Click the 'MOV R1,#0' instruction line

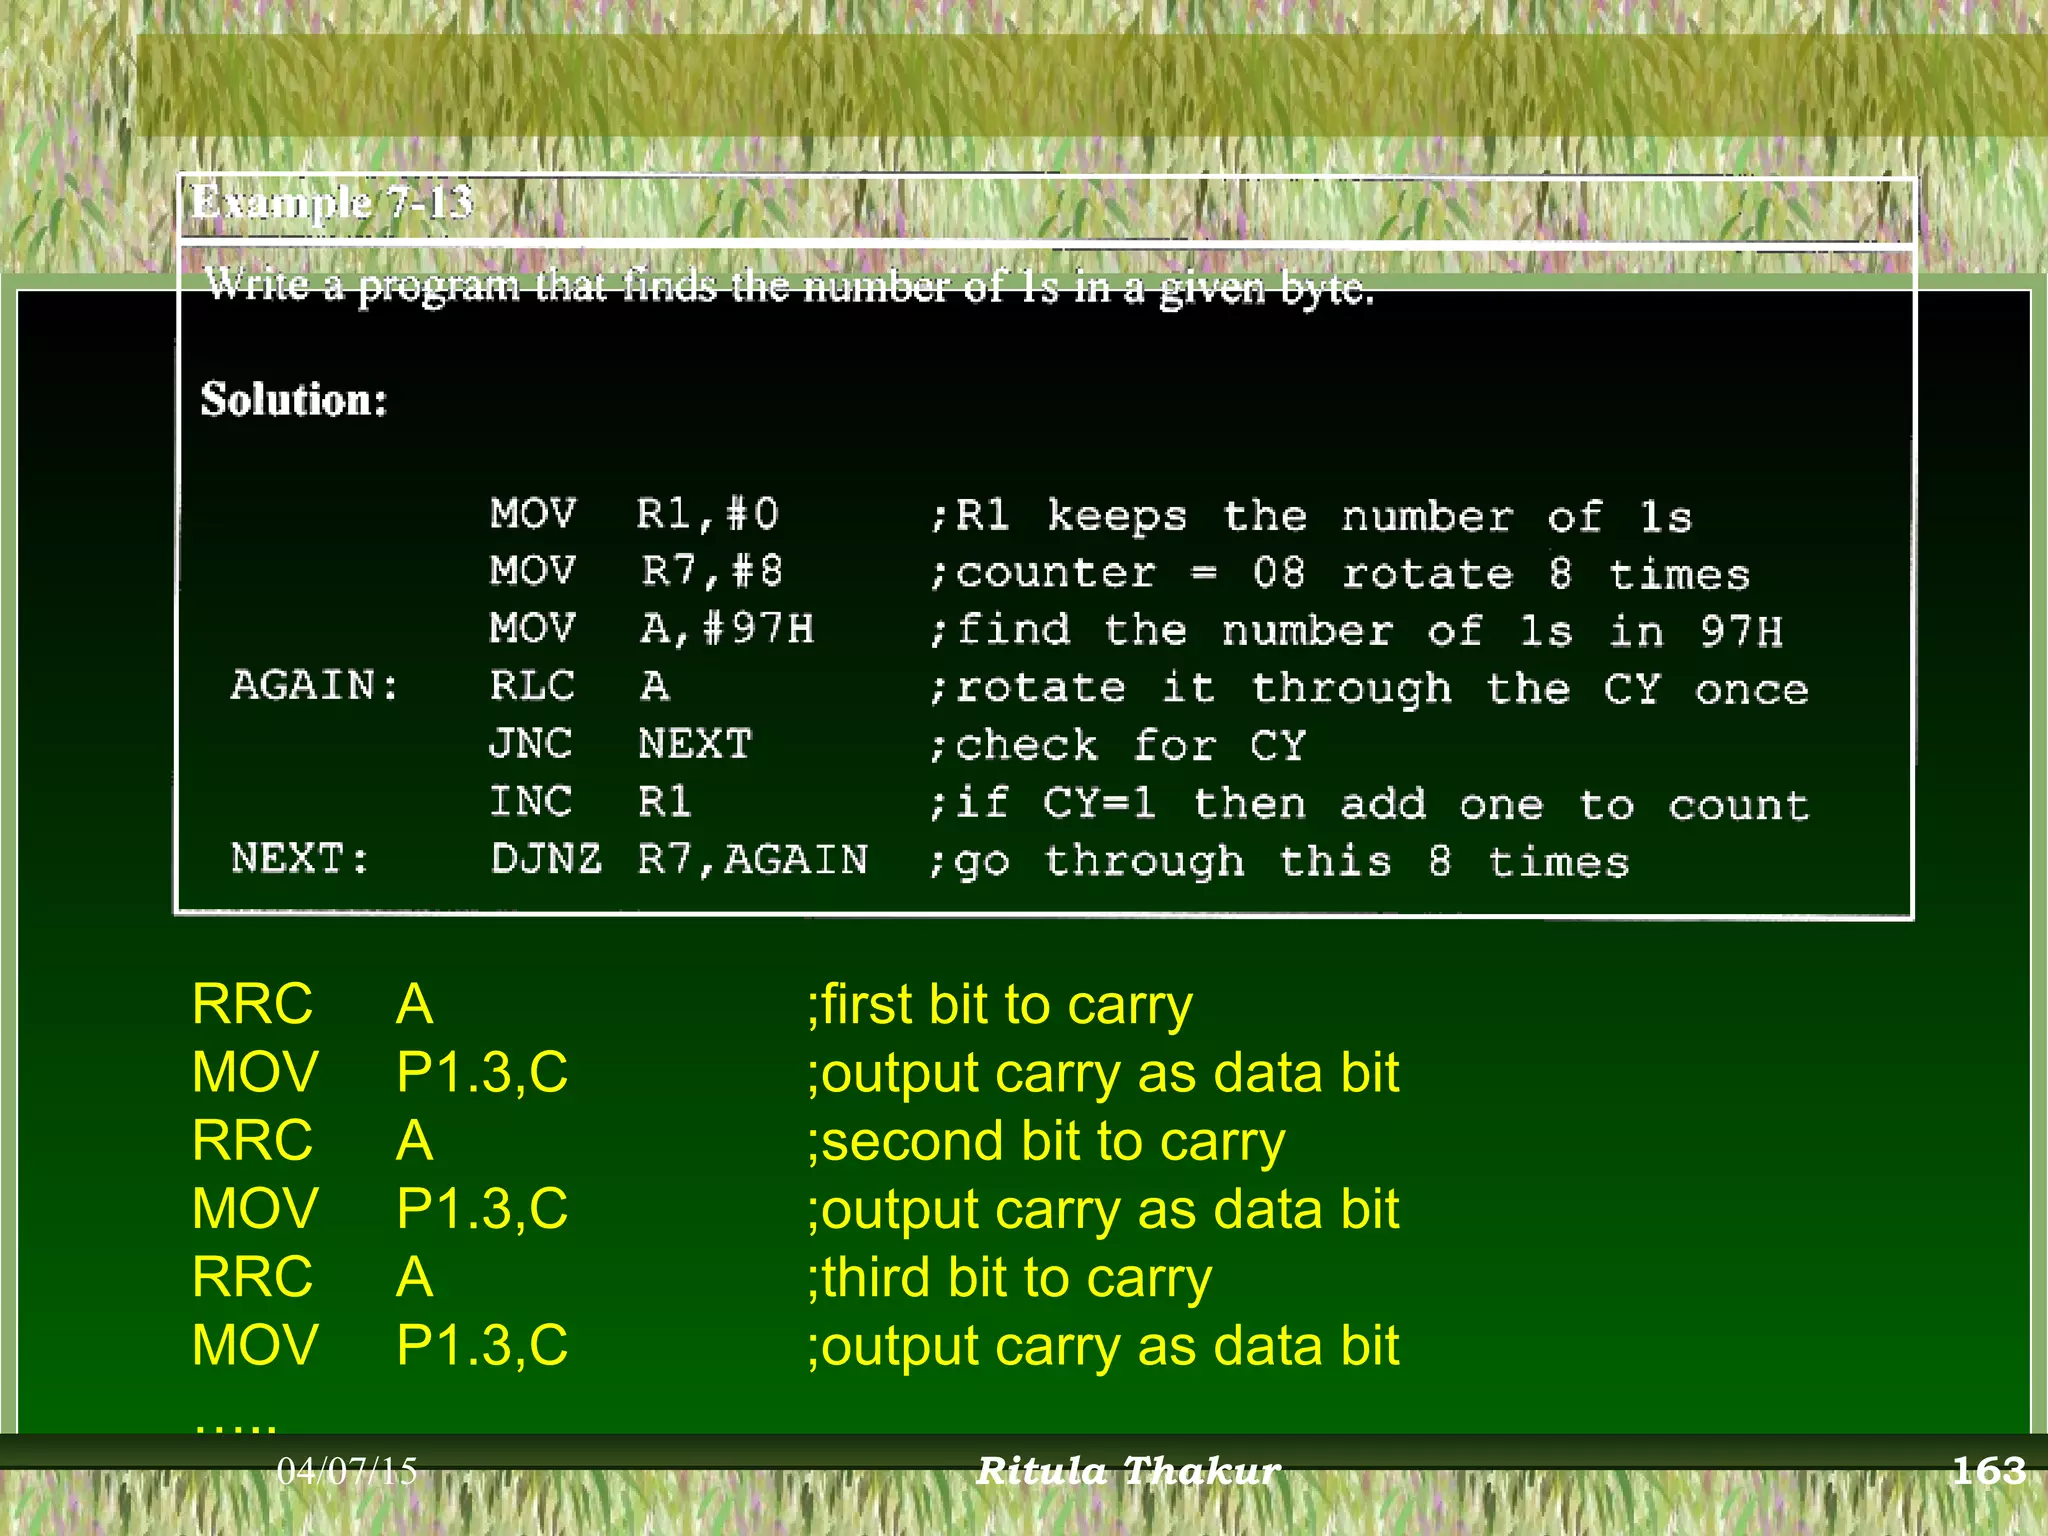[x=634, y=514]
